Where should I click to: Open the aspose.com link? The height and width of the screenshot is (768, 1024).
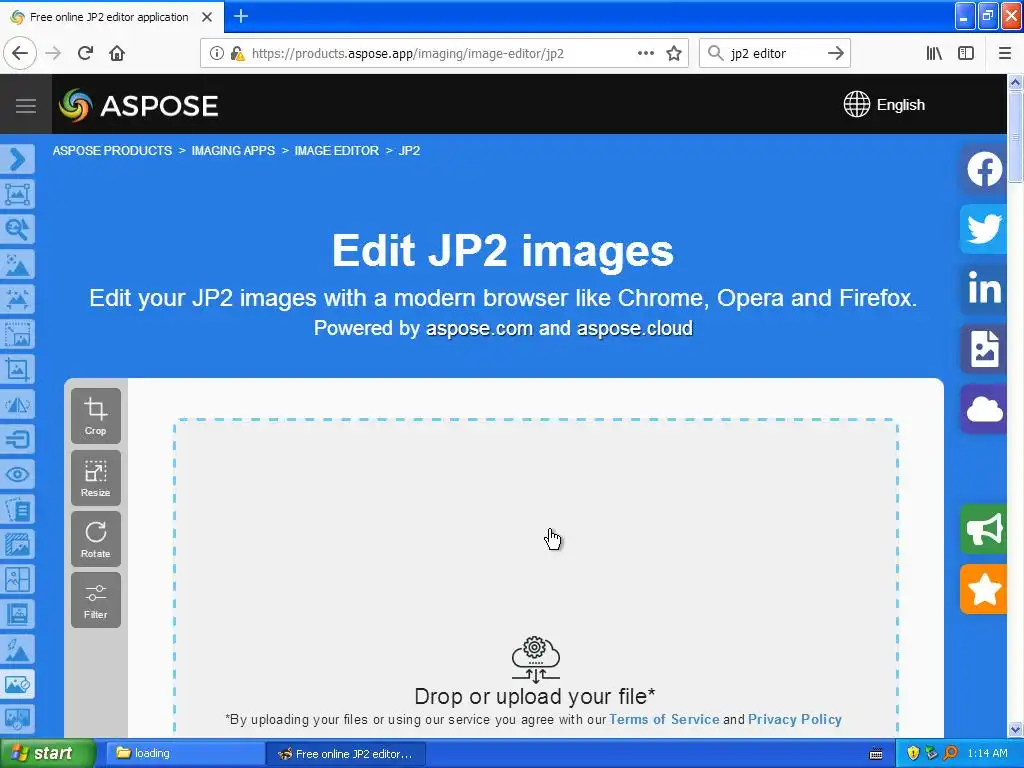tap(479, 328)
